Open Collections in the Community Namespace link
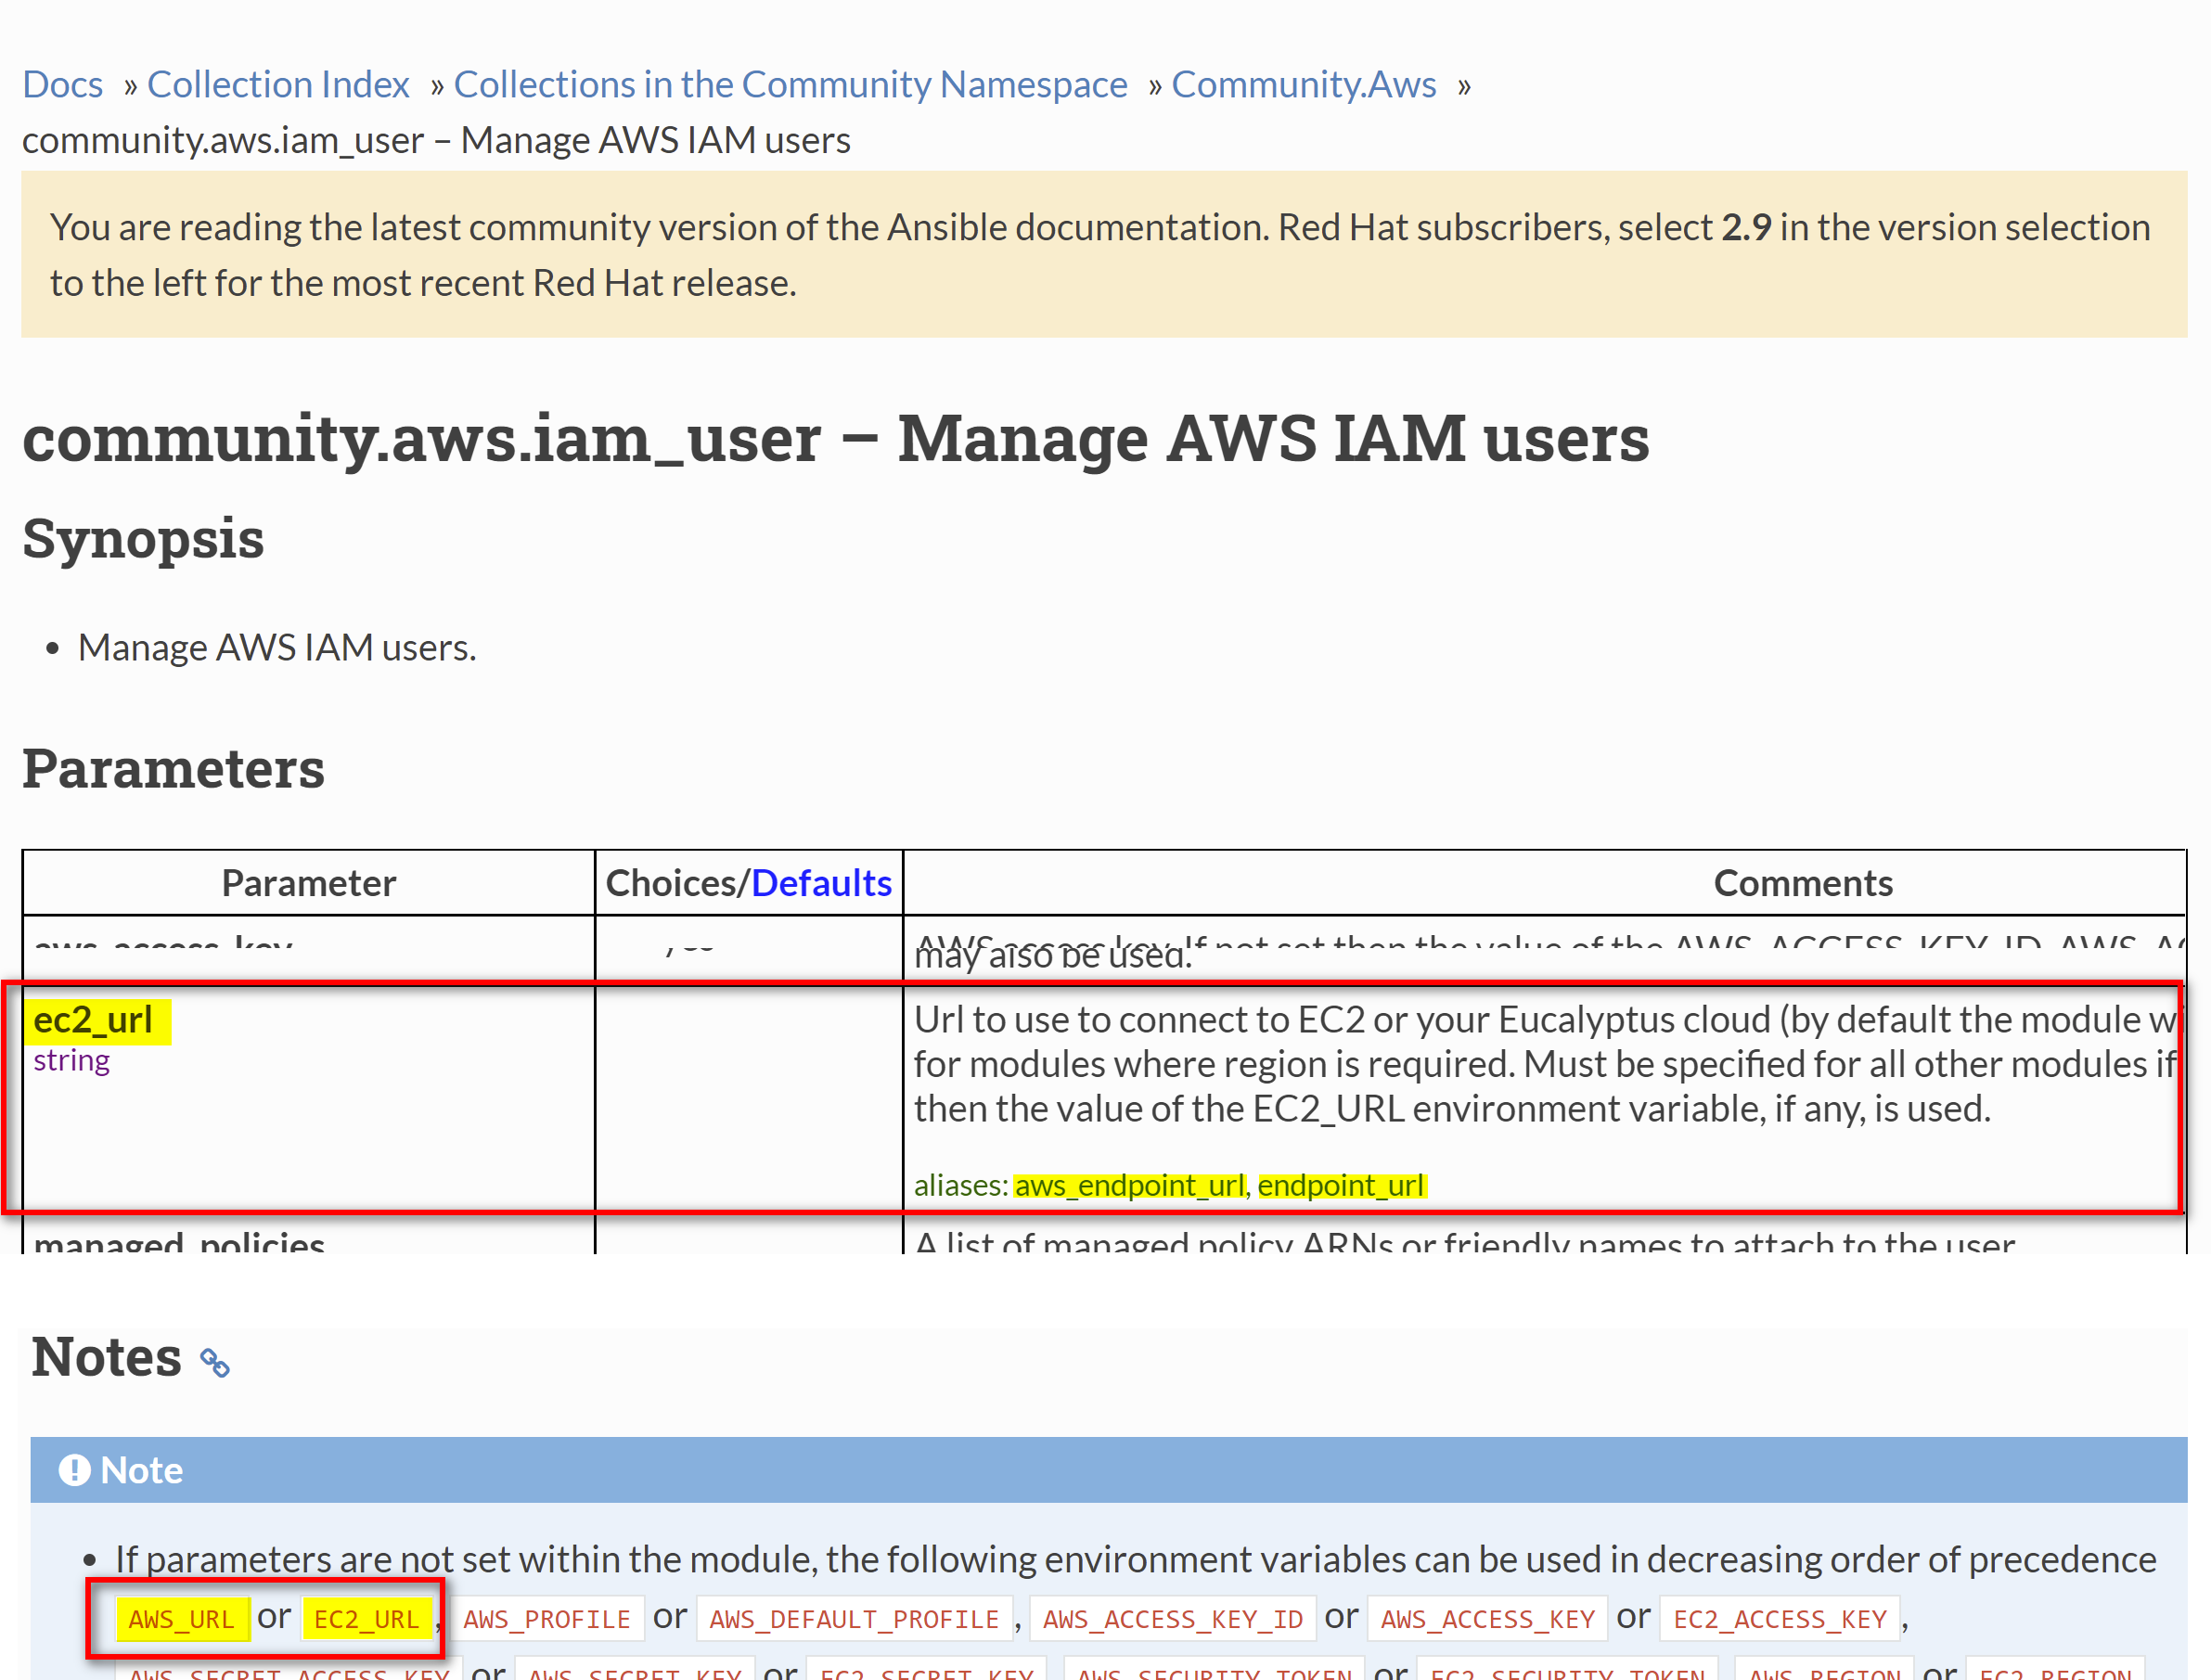Viewport: 2211px width, 1680px height. (790, 84)
